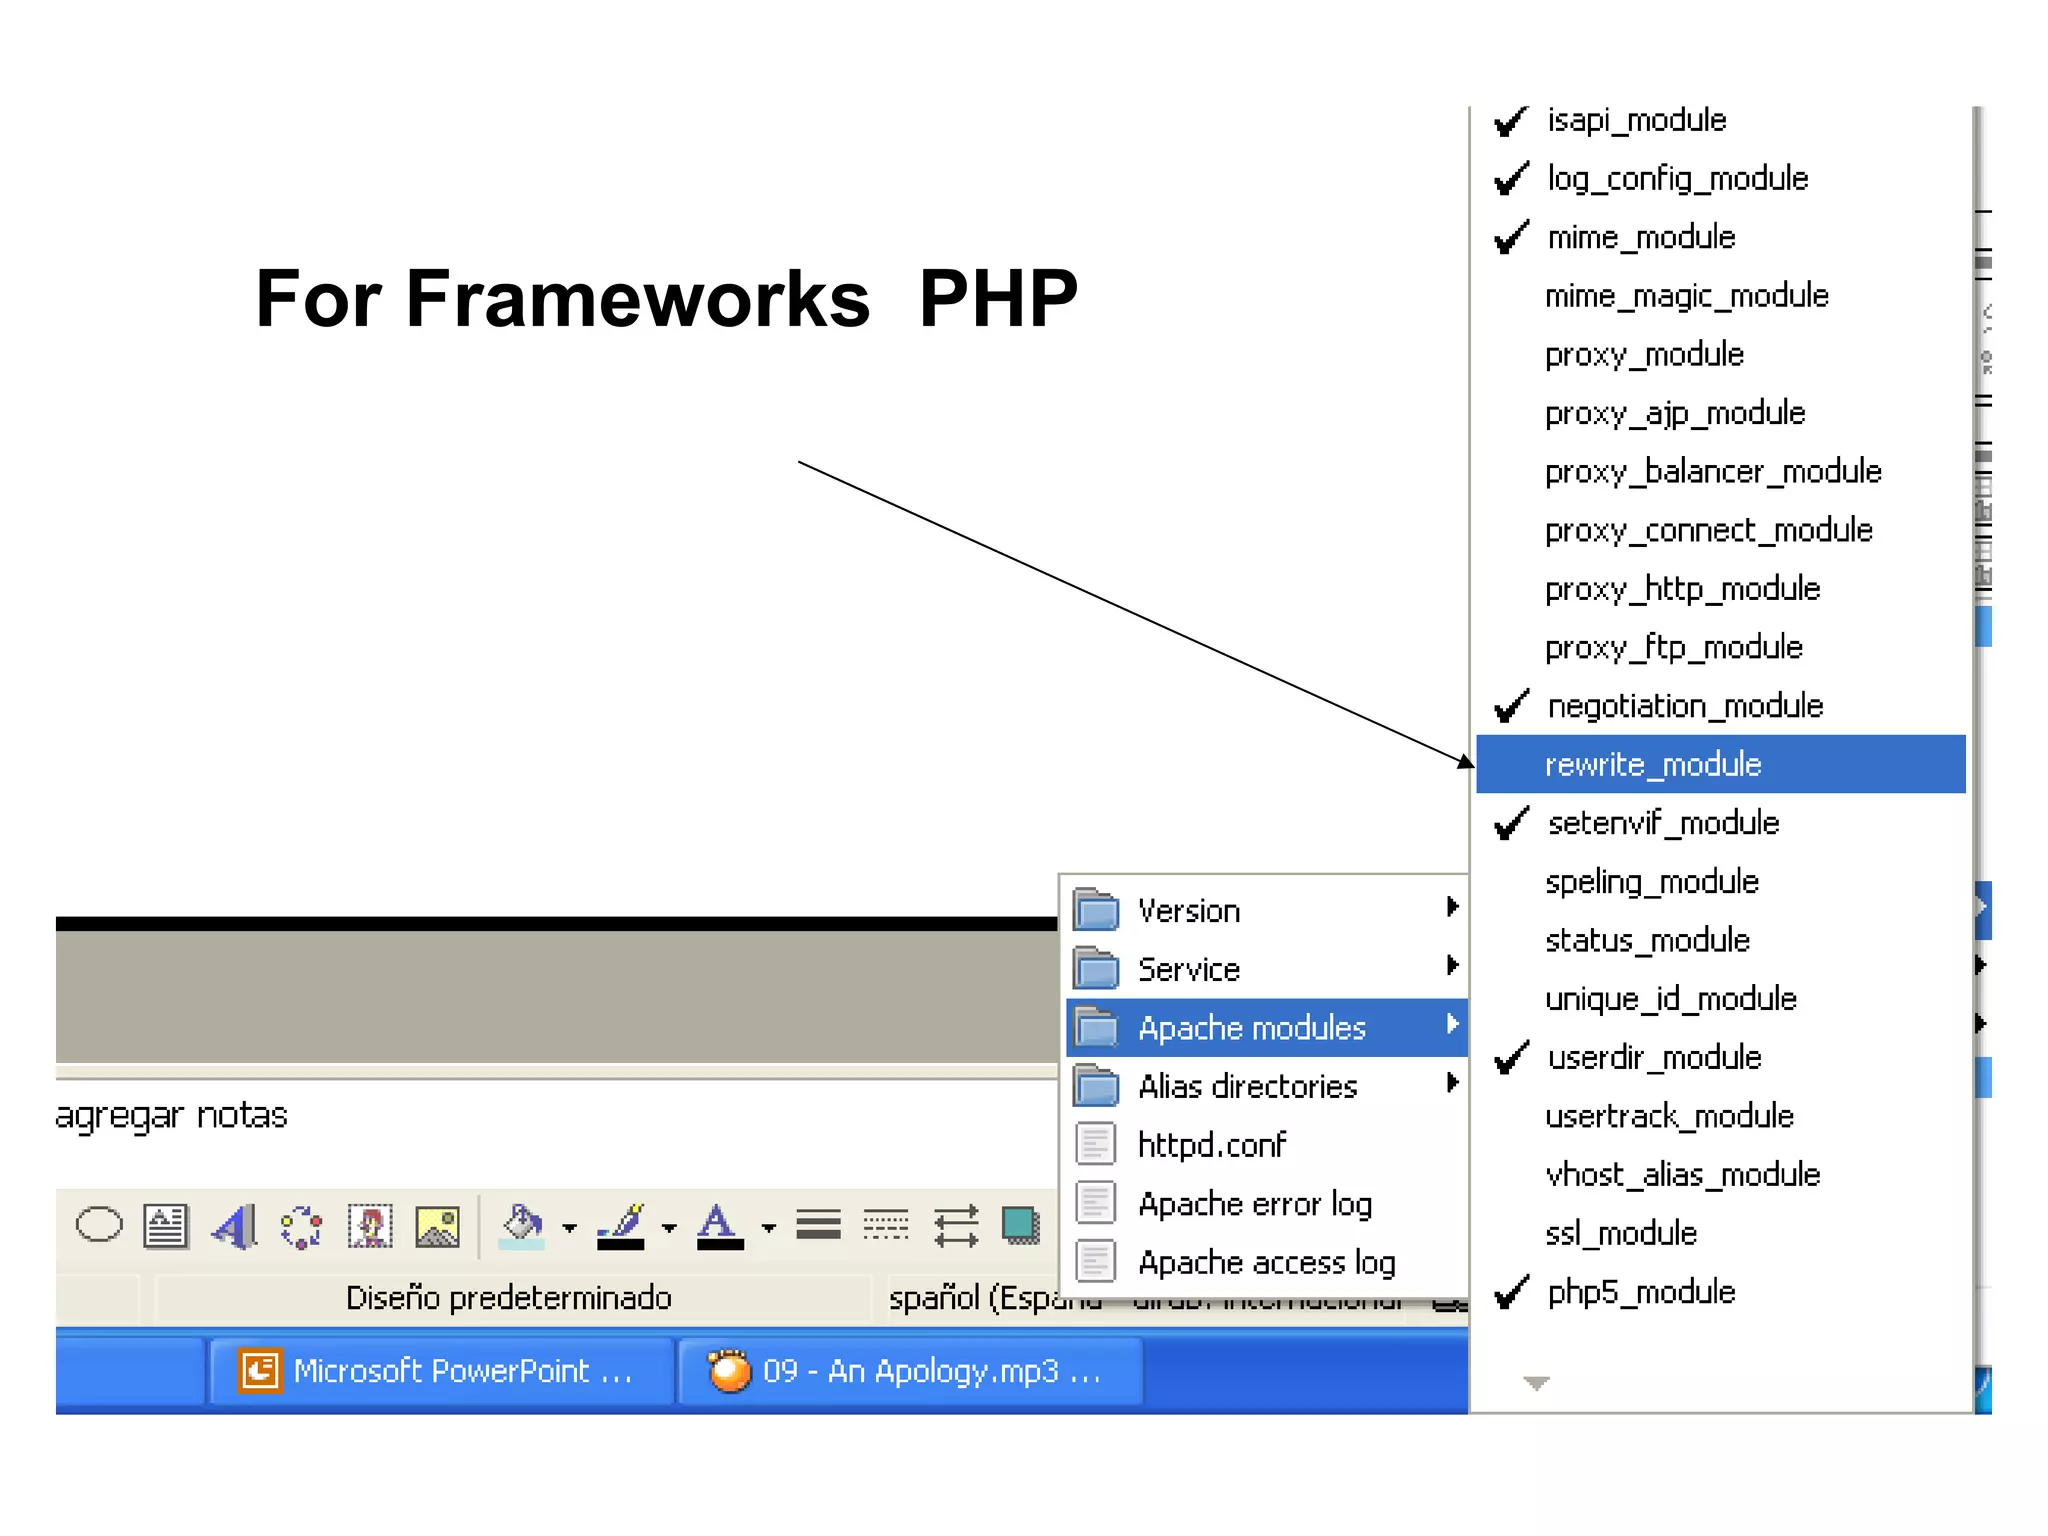
Task: Select Apache modules menu entry
Action: click(1266, 1027)
